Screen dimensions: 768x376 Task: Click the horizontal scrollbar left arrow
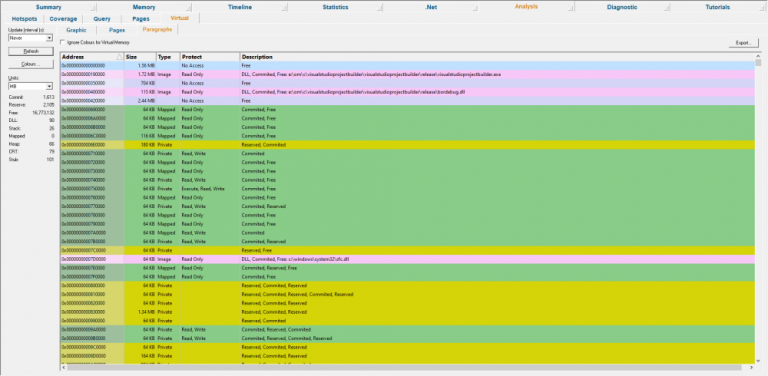(63, 367)
